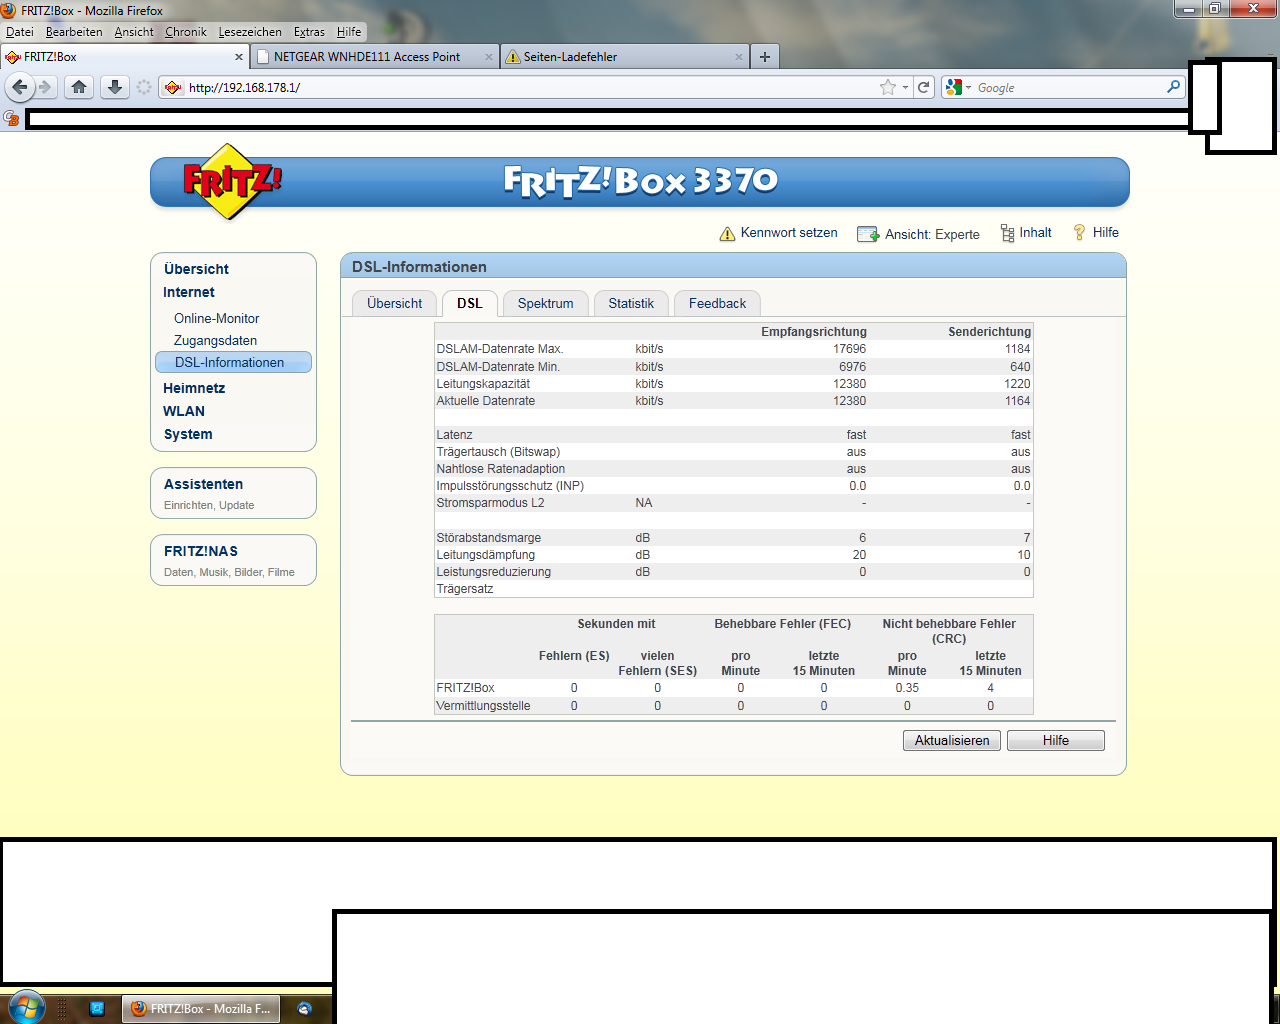
Task: Reload the page with the refresh icon
Action: coord(924,87)
